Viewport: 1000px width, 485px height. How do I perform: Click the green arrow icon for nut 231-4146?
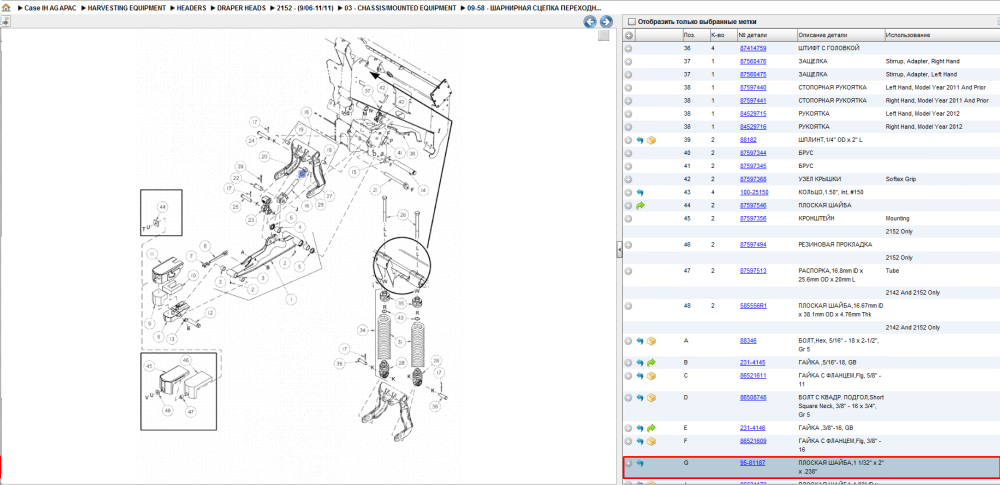coord(651,428)
